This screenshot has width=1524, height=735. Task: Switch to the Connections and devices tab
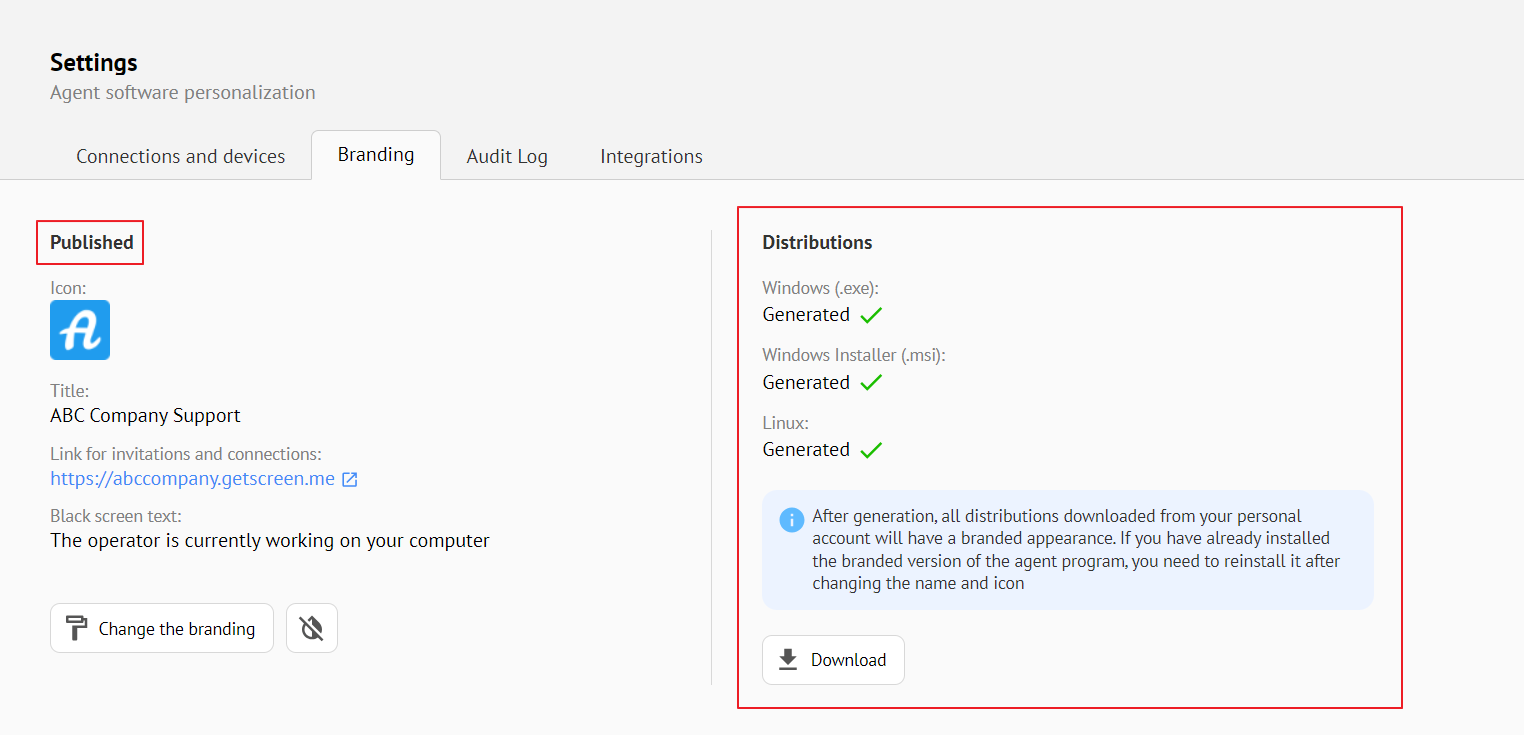pyautogui.click(x=181, y=156)
